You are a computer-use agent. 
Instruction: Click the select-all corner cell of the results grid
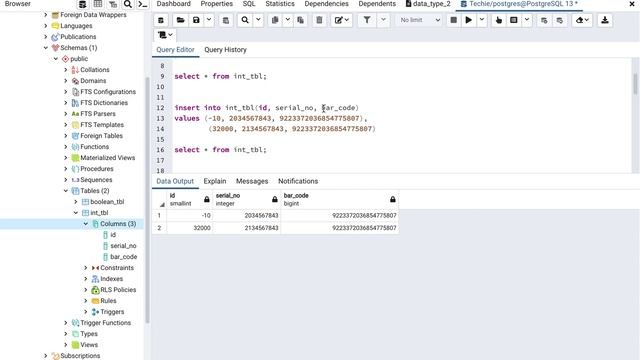pos(160,199)
